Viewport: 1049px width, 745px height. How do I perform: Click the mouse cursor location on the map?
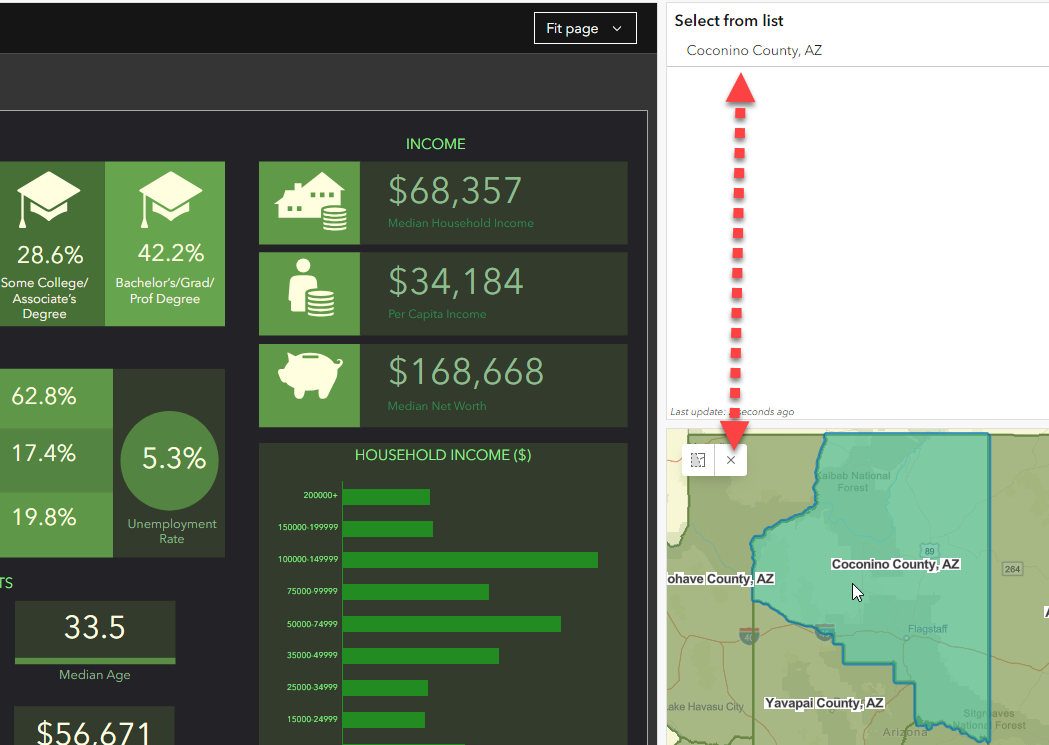855,592
